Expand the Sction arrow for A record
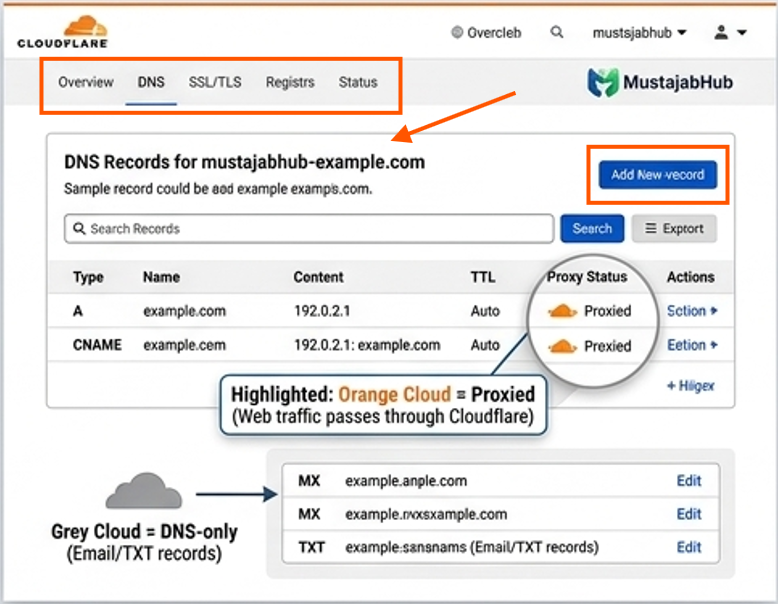Viewport: 778px width, 604px height. click(x=714, y=311)
